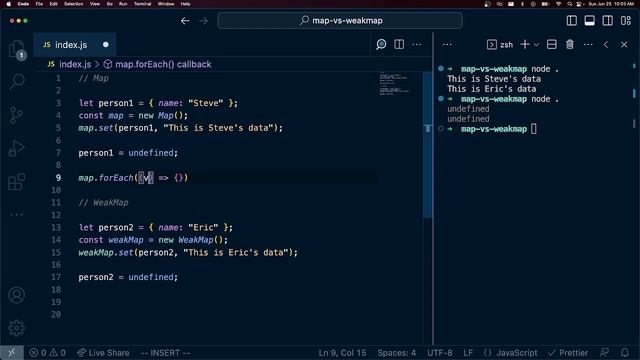Image resolution: width=640 pixels, height=360 pixels.
Task: Click the "// WeakMap" comment line
Action: (103, 202)
